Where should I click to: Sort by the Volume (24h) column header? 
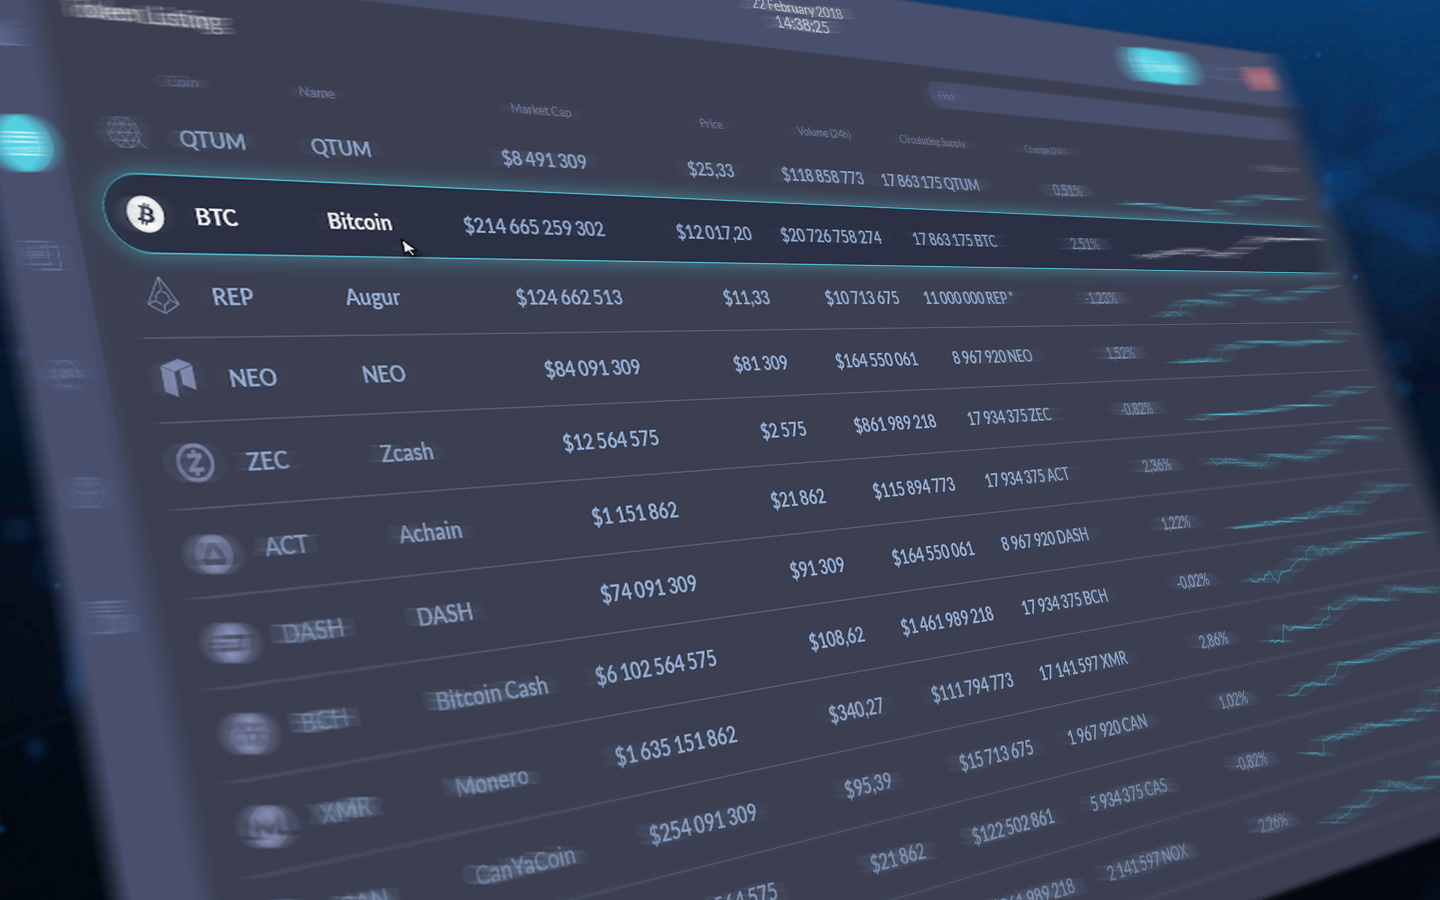(x=823, y=132)
